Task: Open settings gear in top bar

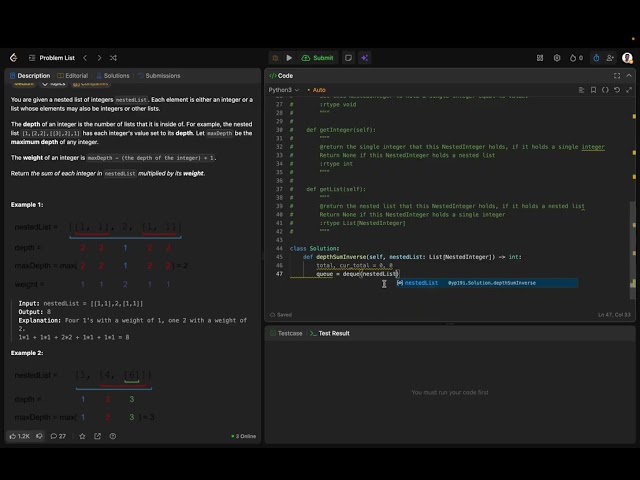Action: click(x=557, y=58)
